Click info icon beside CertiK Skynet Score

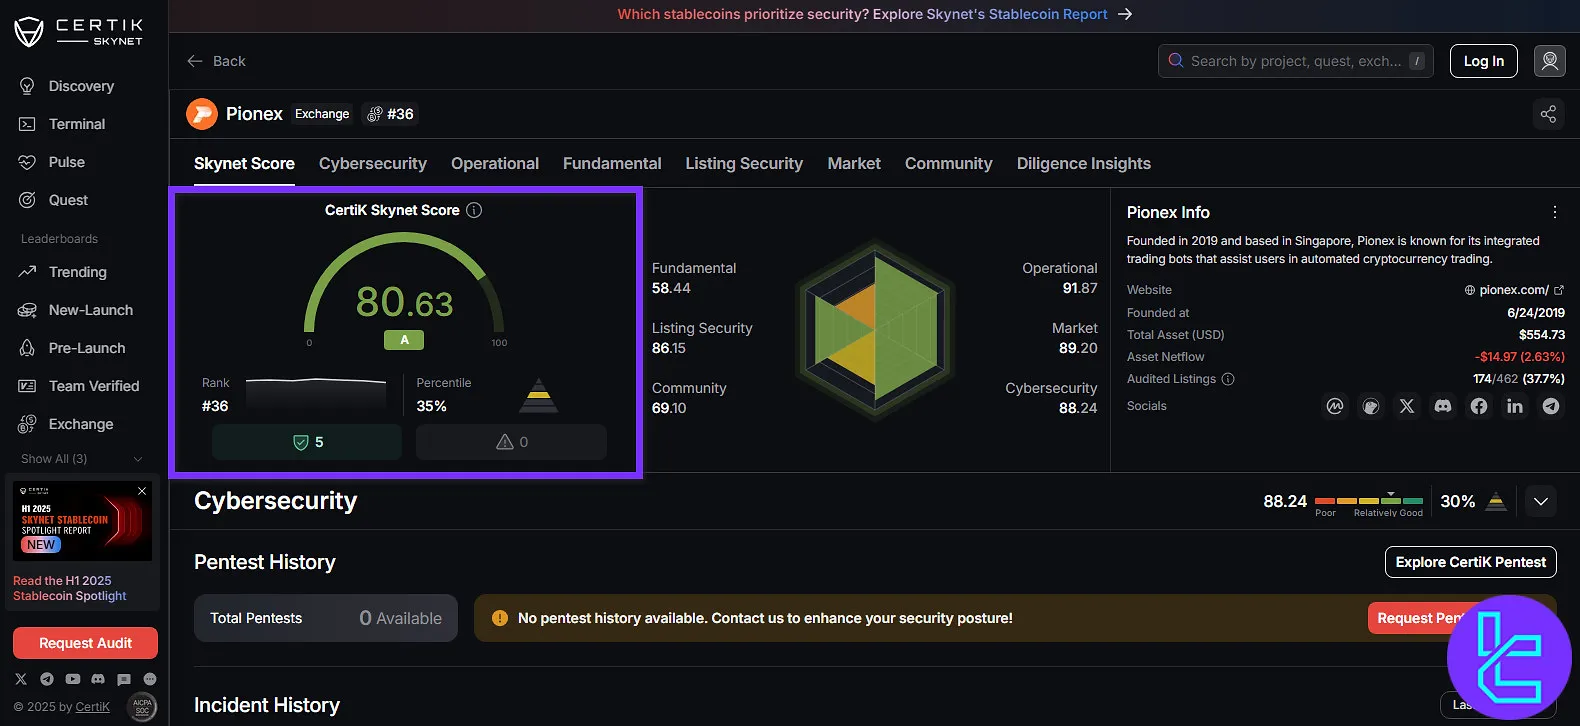click(x=474, y=210)
